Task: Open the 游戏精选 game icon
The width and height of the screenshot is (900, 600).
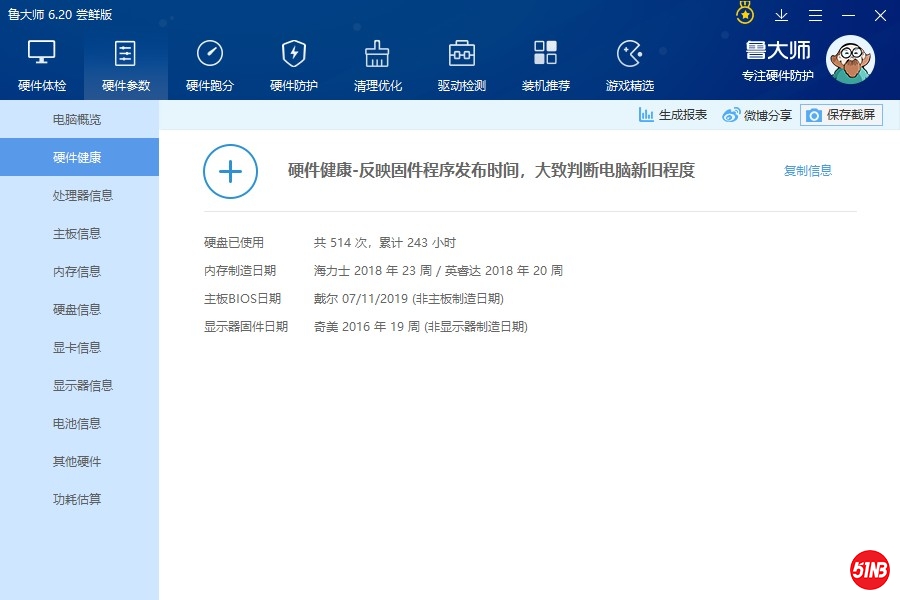Action: [x=630, y=53]
